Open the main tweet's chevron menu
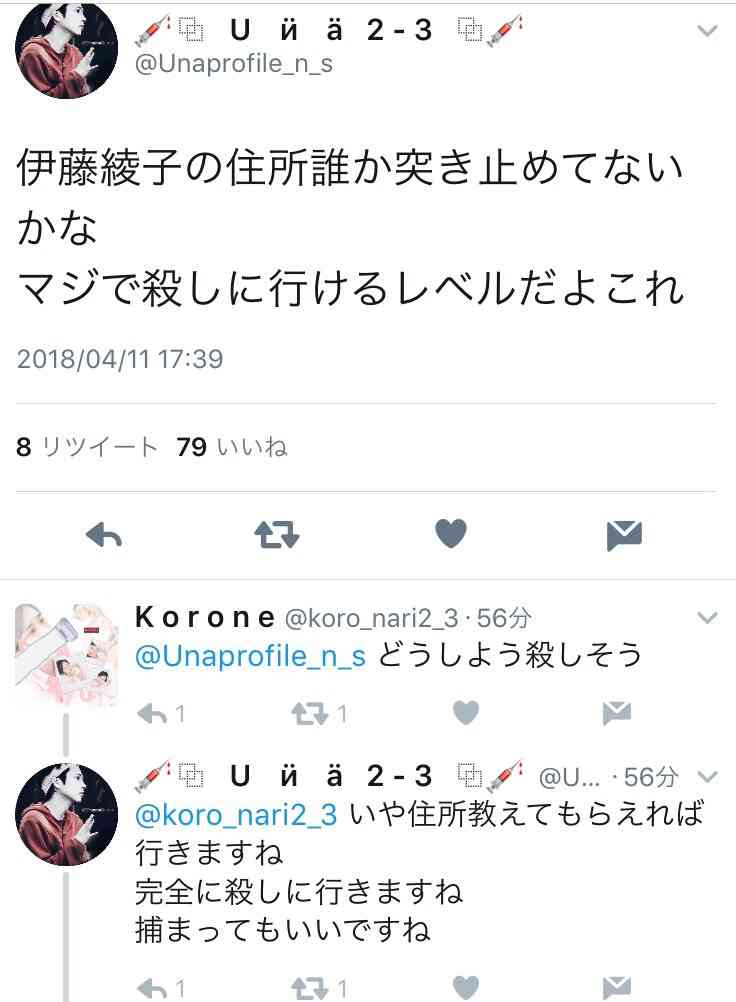Screen dimensions: 736x1002 tap(707, 31)
